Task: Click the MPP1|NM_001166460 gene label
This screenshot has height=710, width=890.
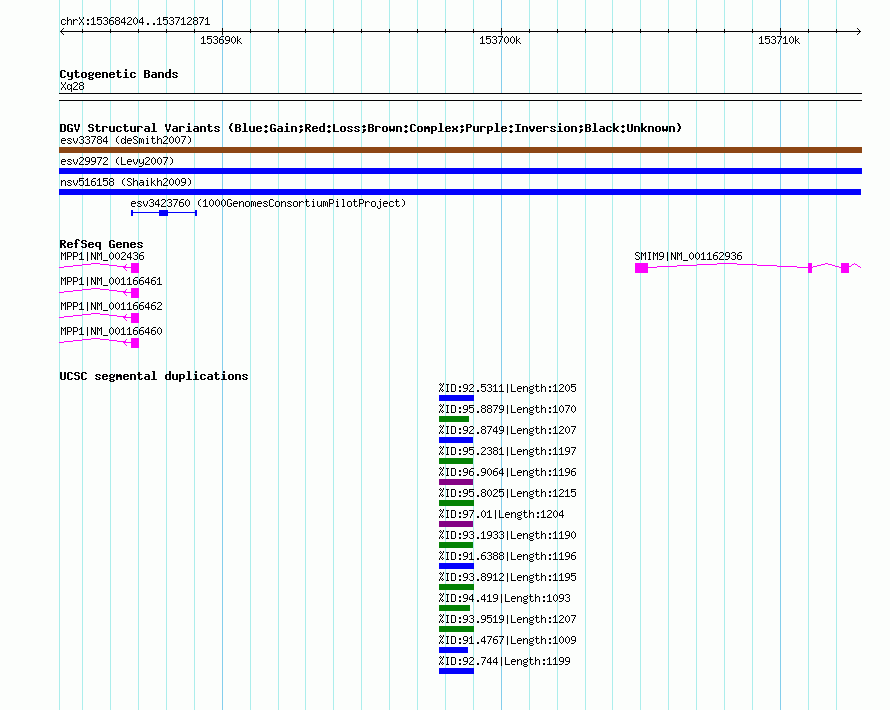Action: coord(111,331)
